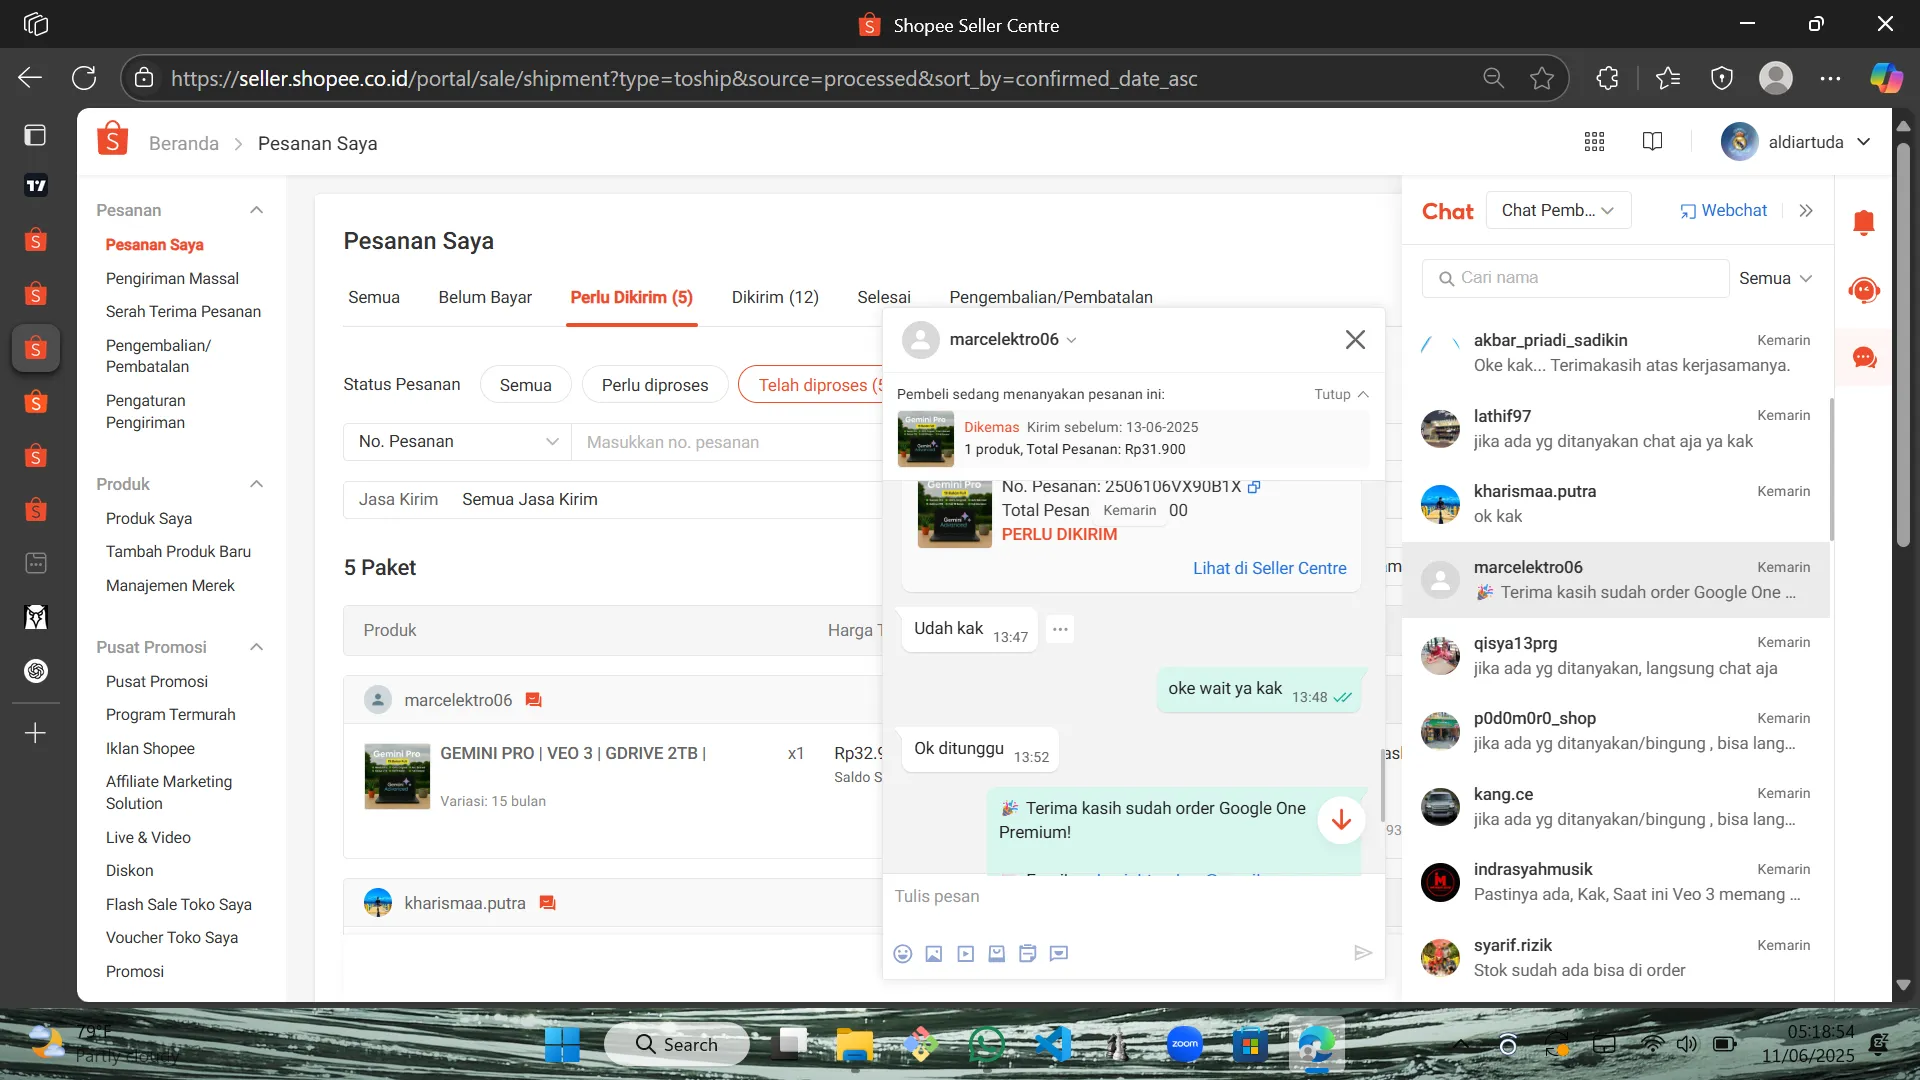Click the page vertical scrollbar
This screenshot has width=1920, height=1080.
point(1903,345)
